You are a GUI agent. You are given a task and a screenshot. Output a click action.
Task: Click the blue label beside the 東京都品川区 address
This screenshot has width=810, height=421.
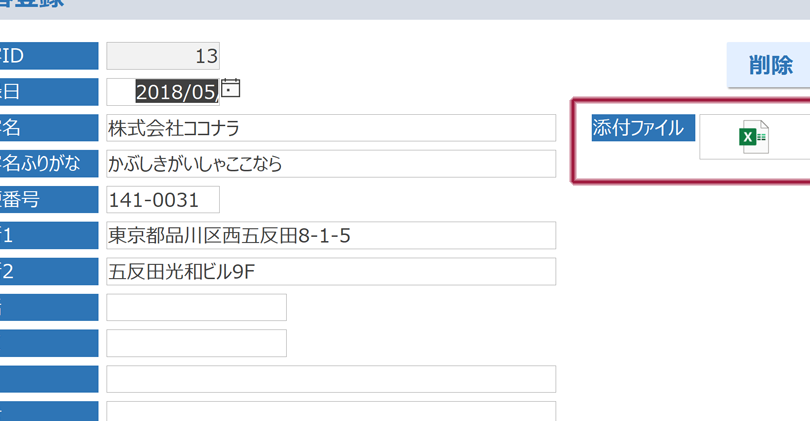pos(48,236)
